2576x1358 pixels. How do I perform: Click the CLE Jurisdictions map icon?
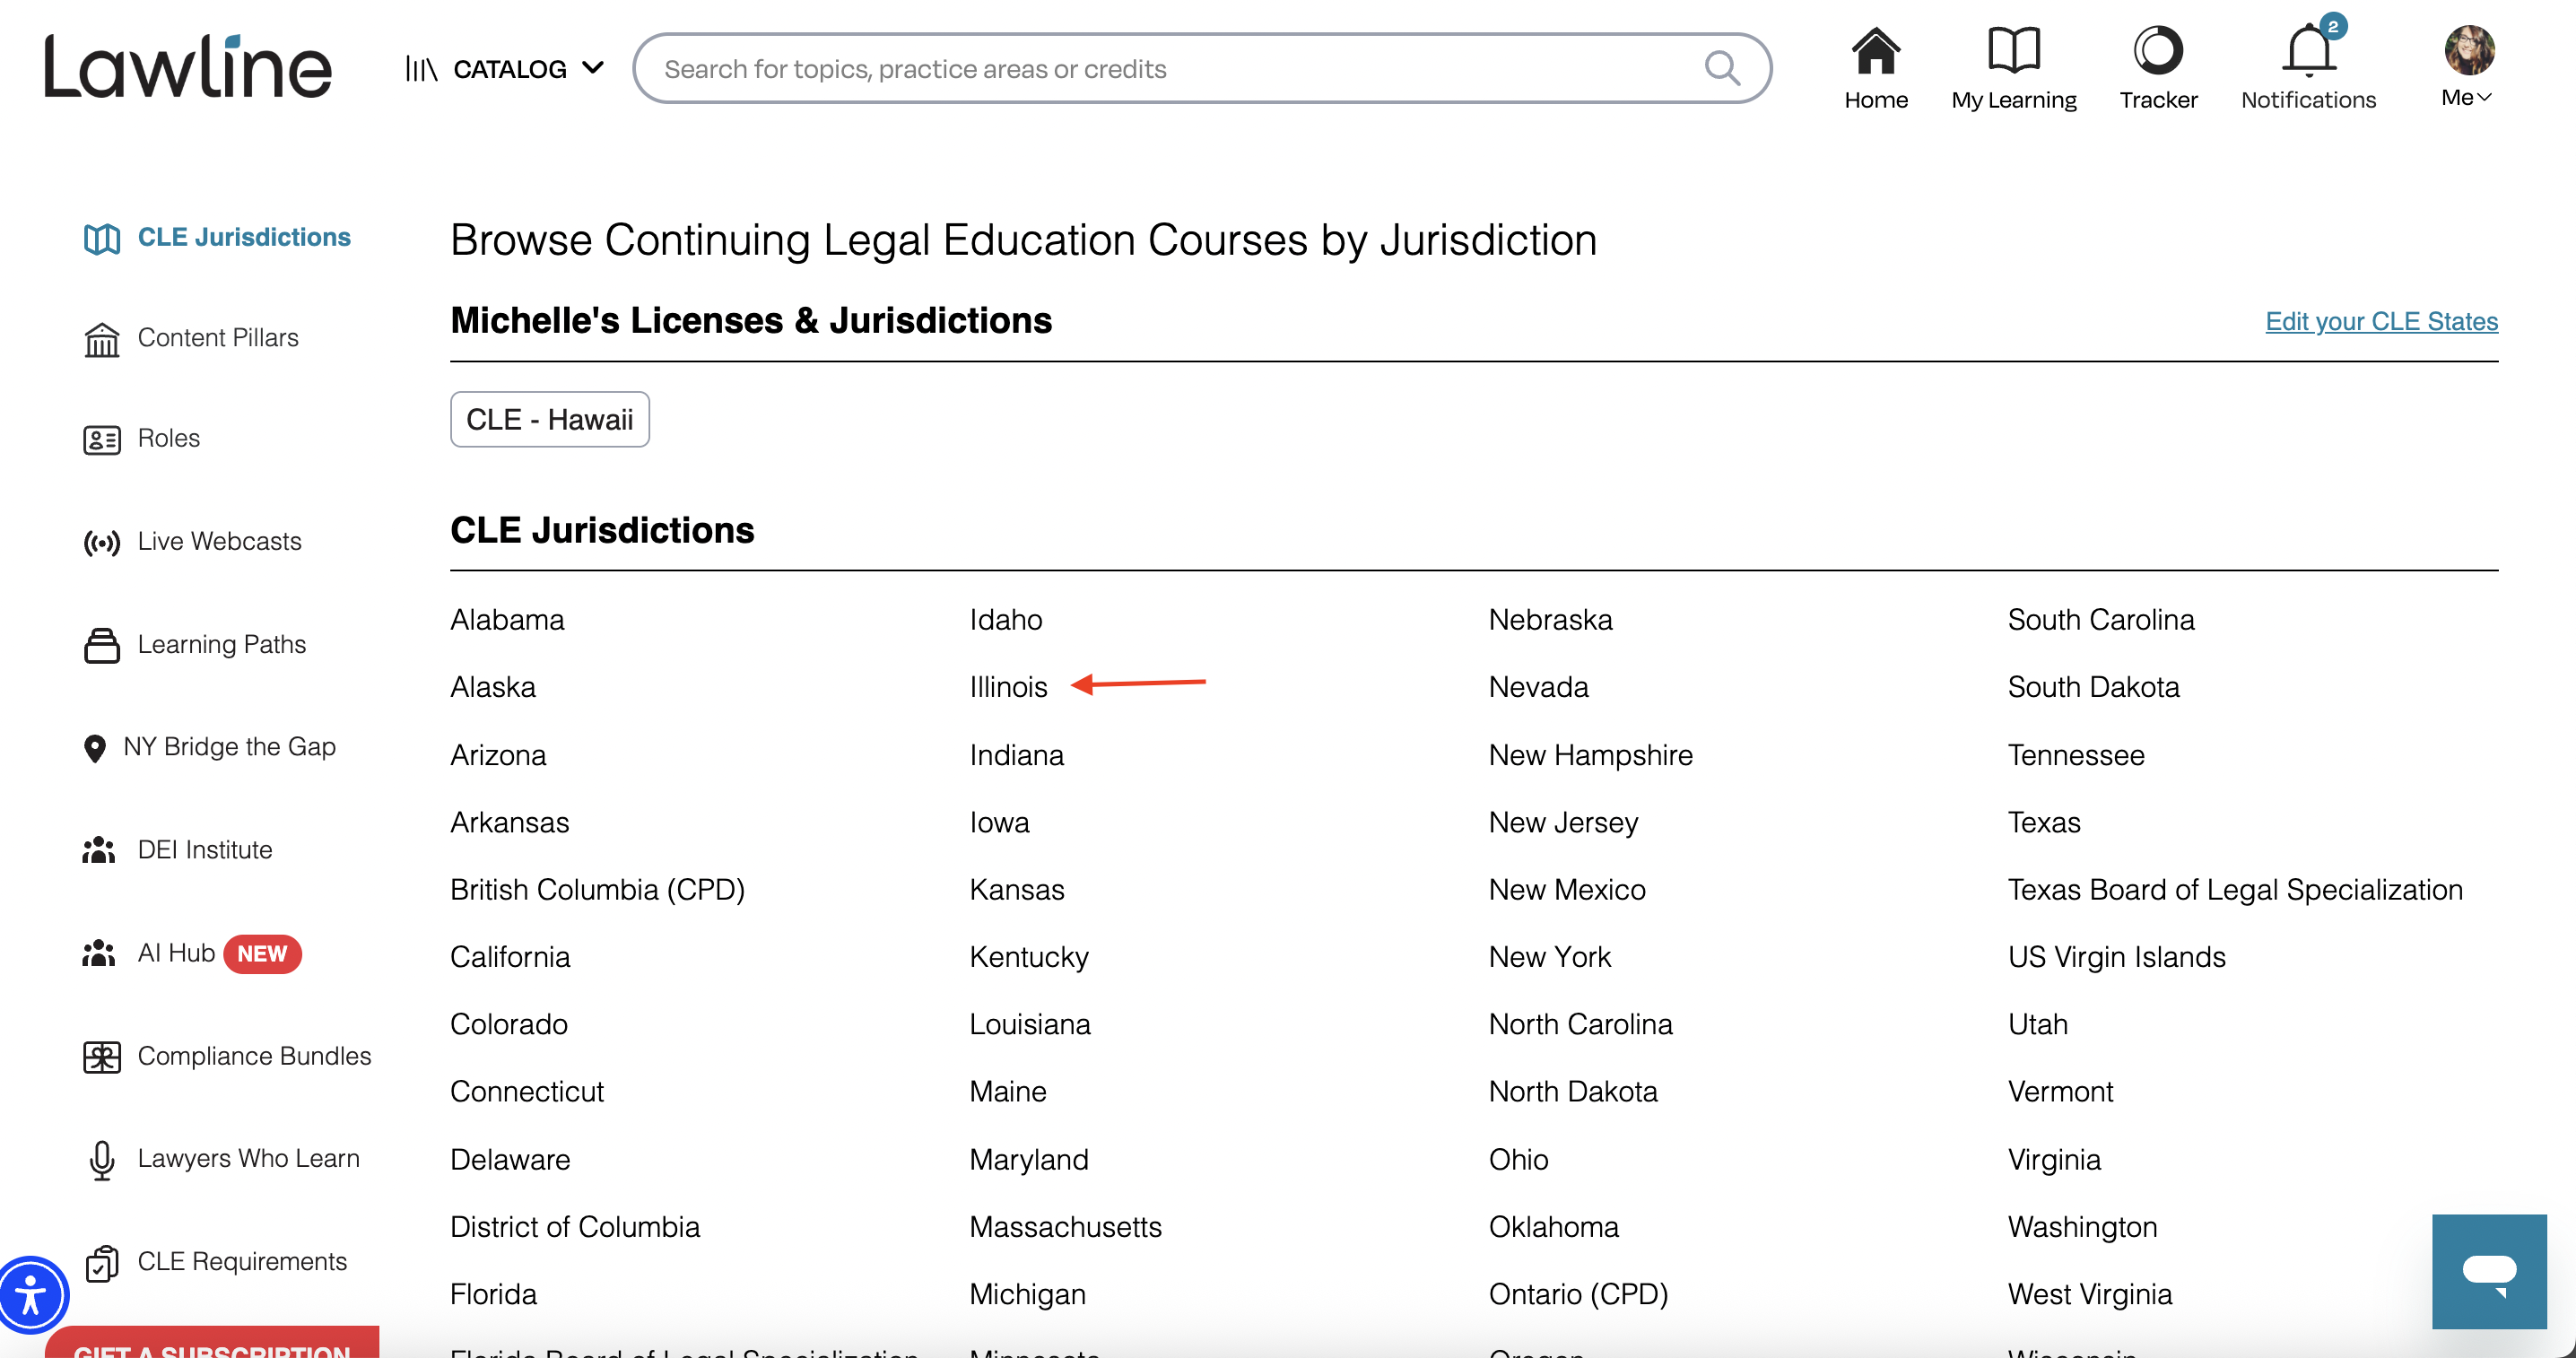[x=102, y=238]
